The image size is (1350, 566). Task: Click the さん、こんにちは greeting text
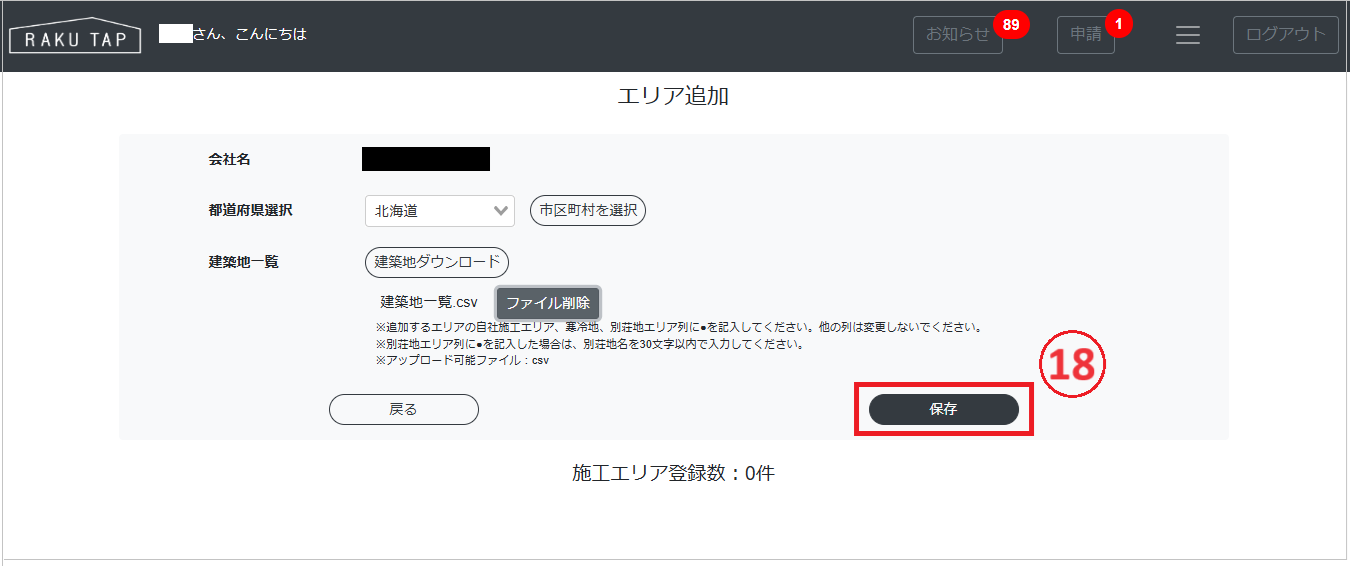click(x=249, y=34)
